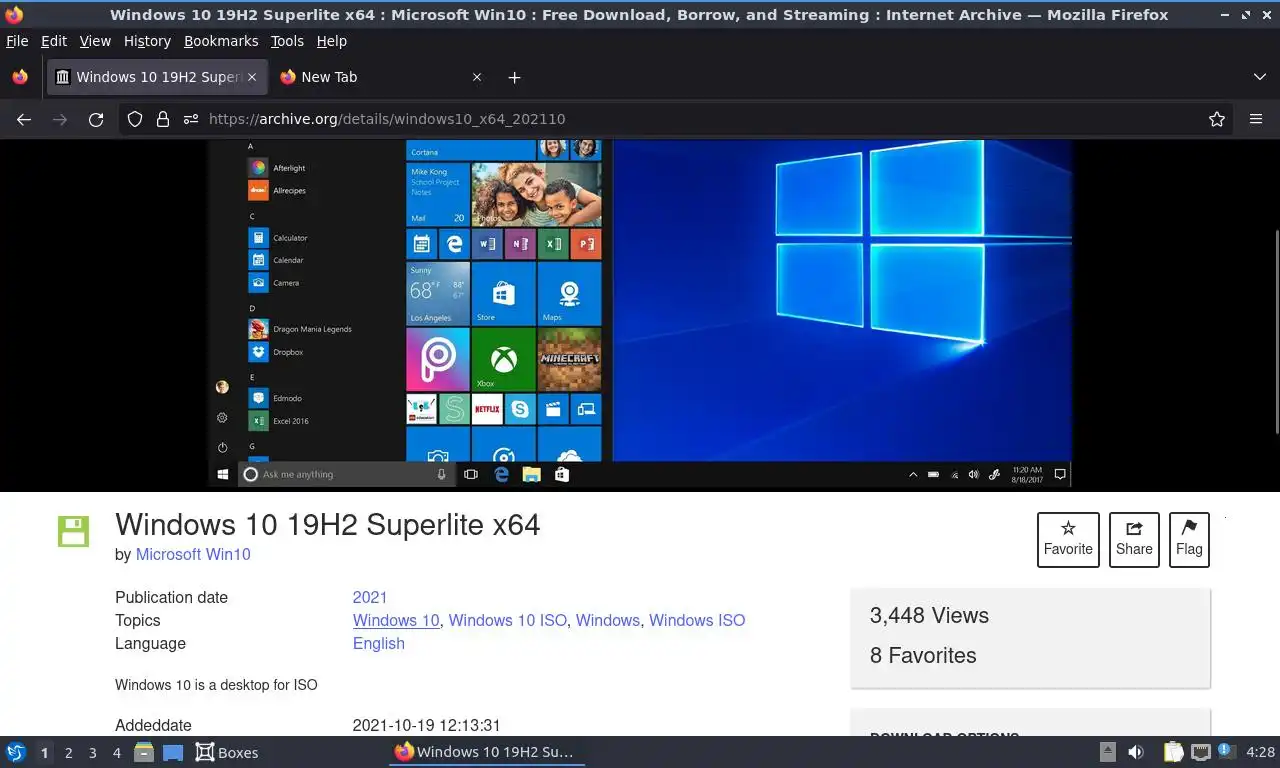The width and height of the screenshot is (1280, 768).
Task: Add this item to Favorites
Action: pyautogui.click(x=1068, y=540)
